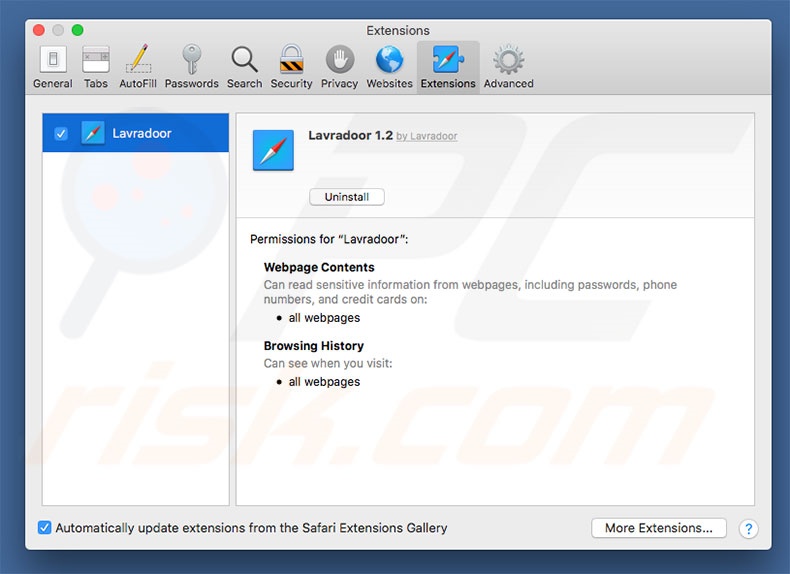This screenshot has height=574, width=790.
Task: Open the General preferences pane
Action: [52, 67]
